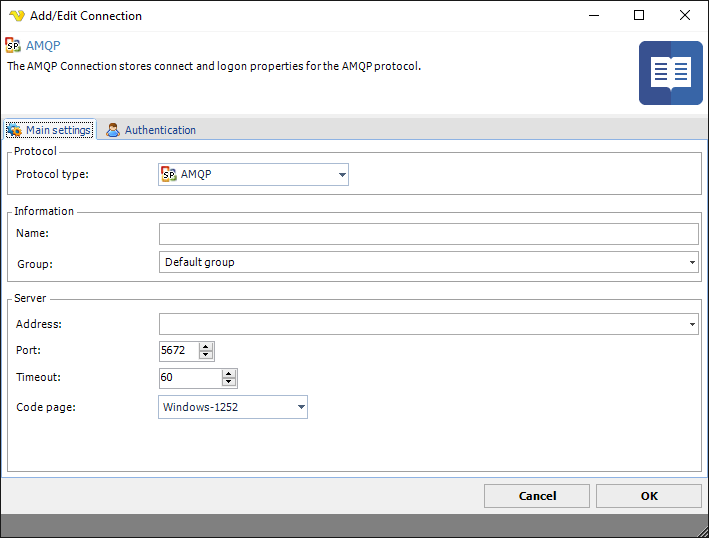Viewport: 709px width, 538px height.
Task: Open the Address dropdown arrow
Action: click(692, 324)
